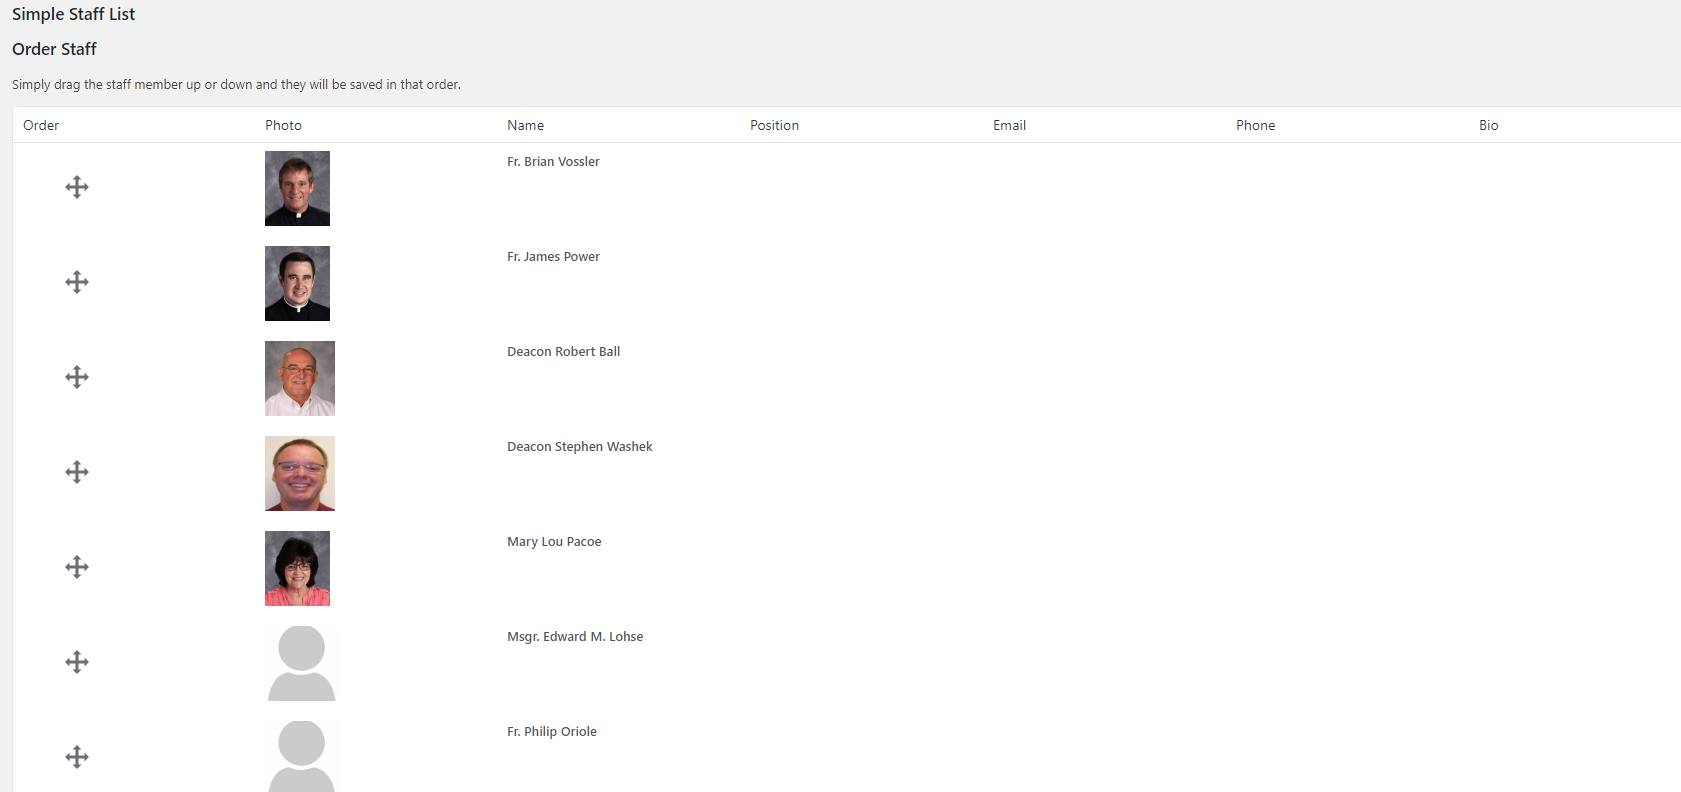
Task: Grab the move handle for Fr. Philip Oriole
Action: 77,757
